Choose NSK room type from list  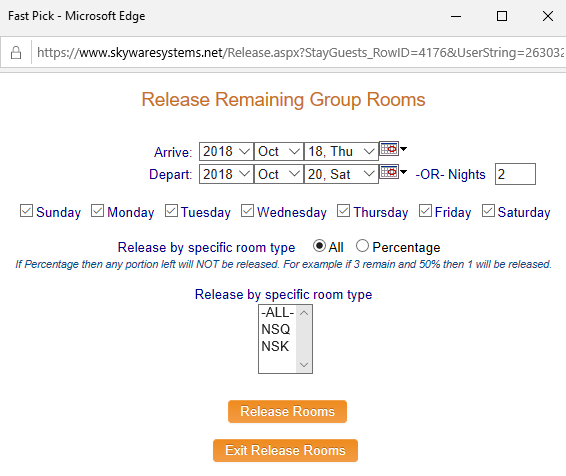point(277,346)
